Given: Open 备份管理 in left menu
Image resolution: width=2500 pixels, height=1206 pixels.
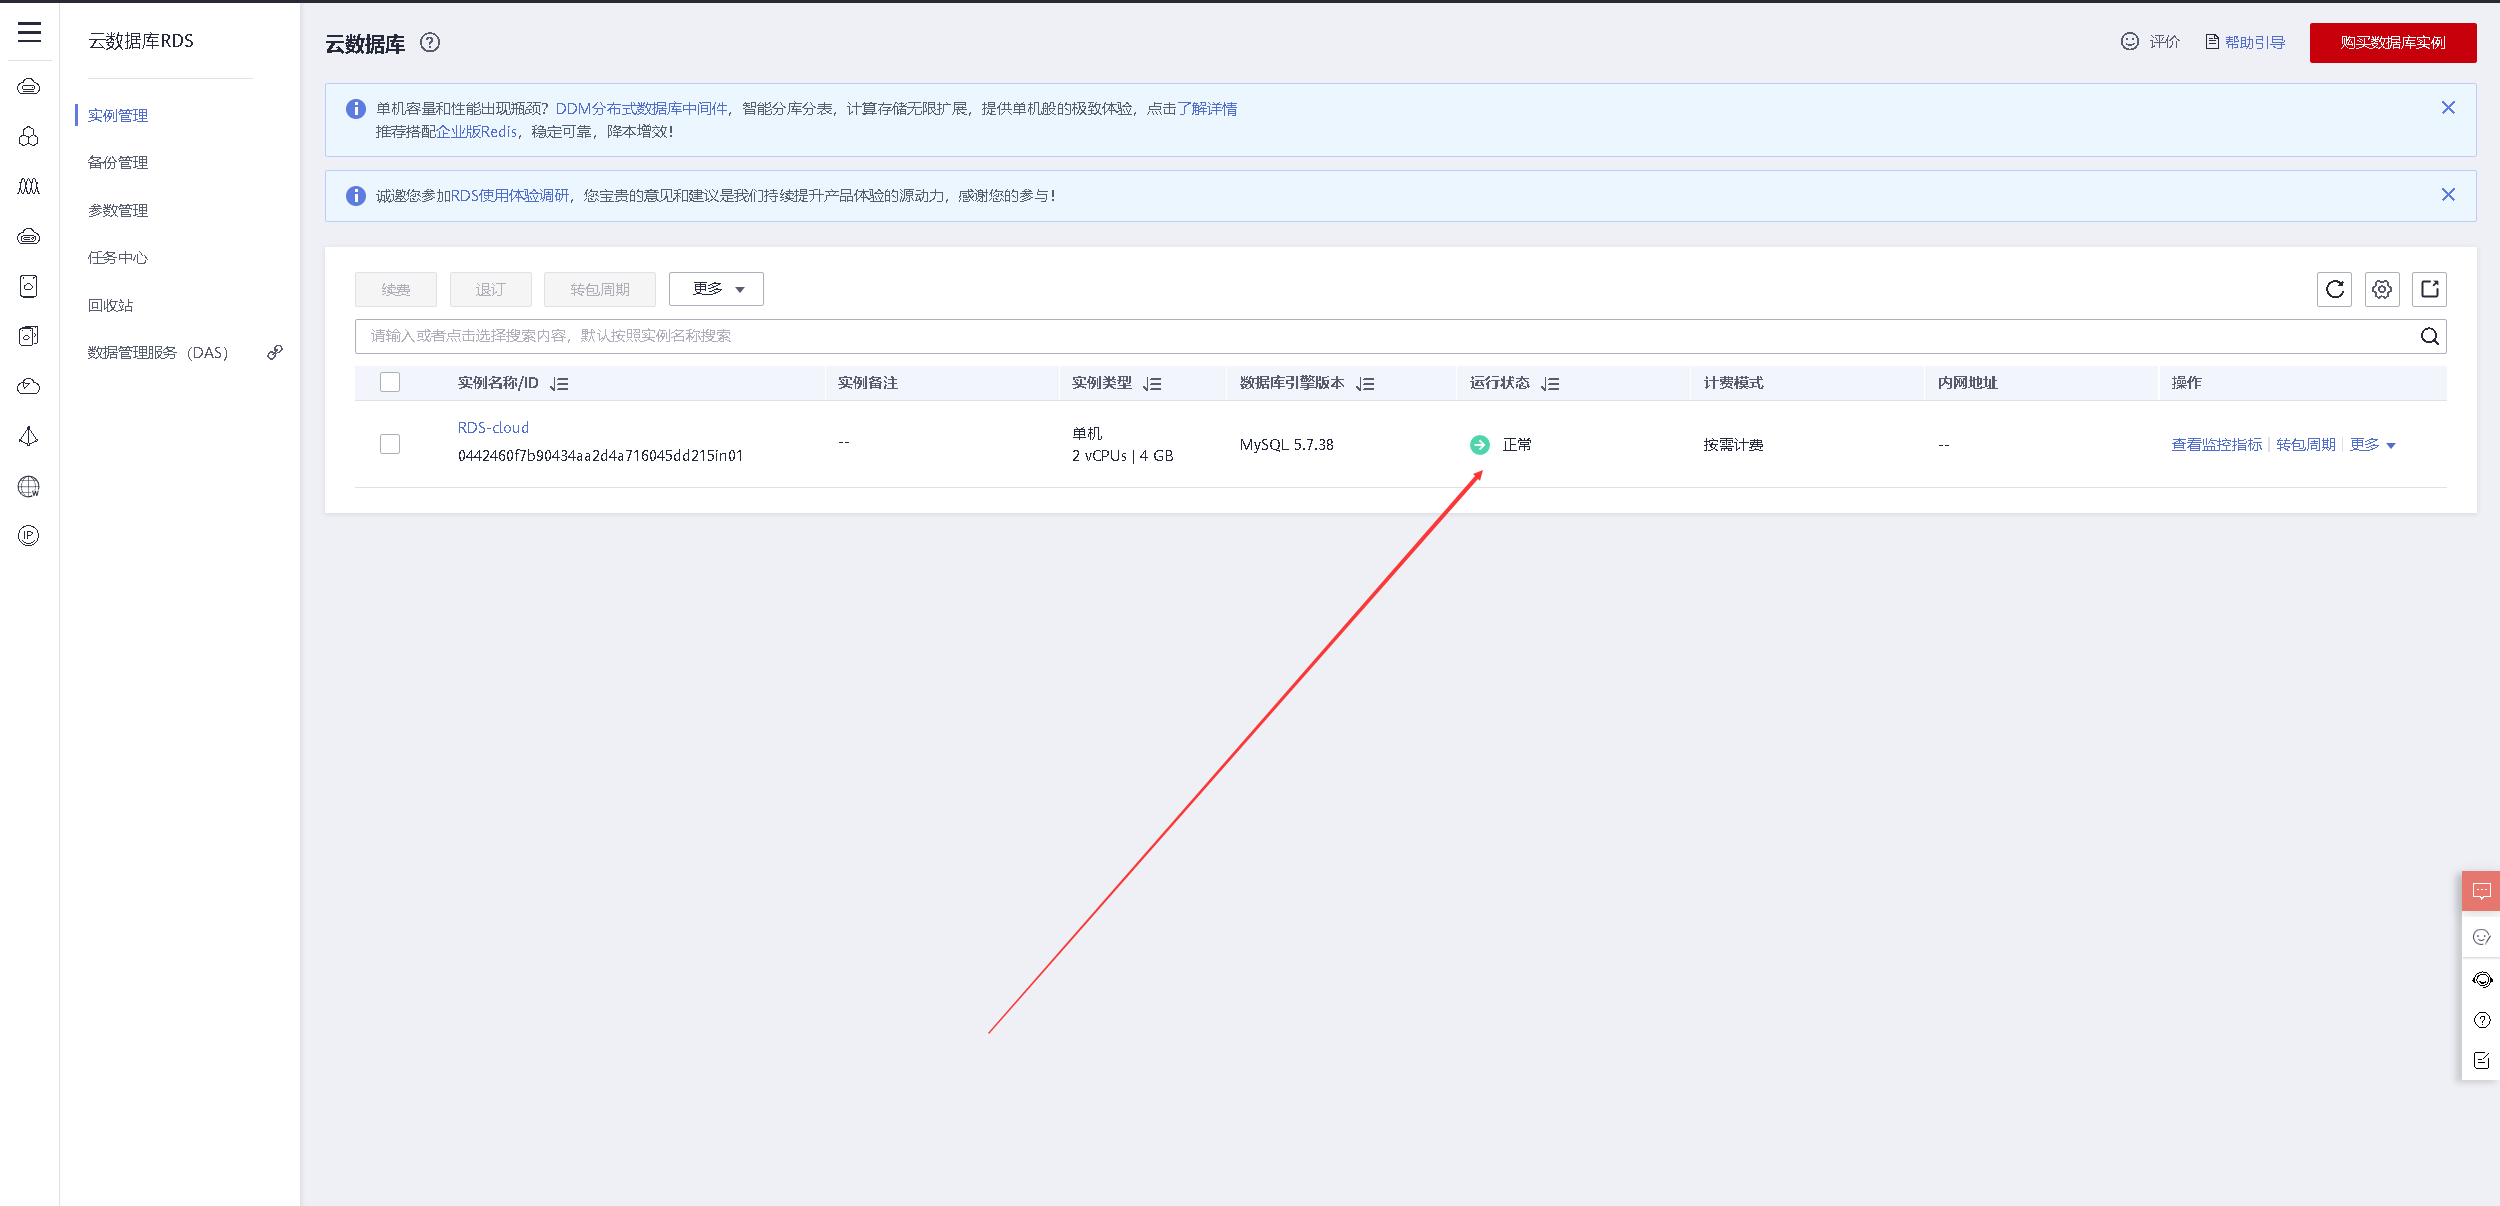Looking at the screenshot, I should tap(118, 163).
